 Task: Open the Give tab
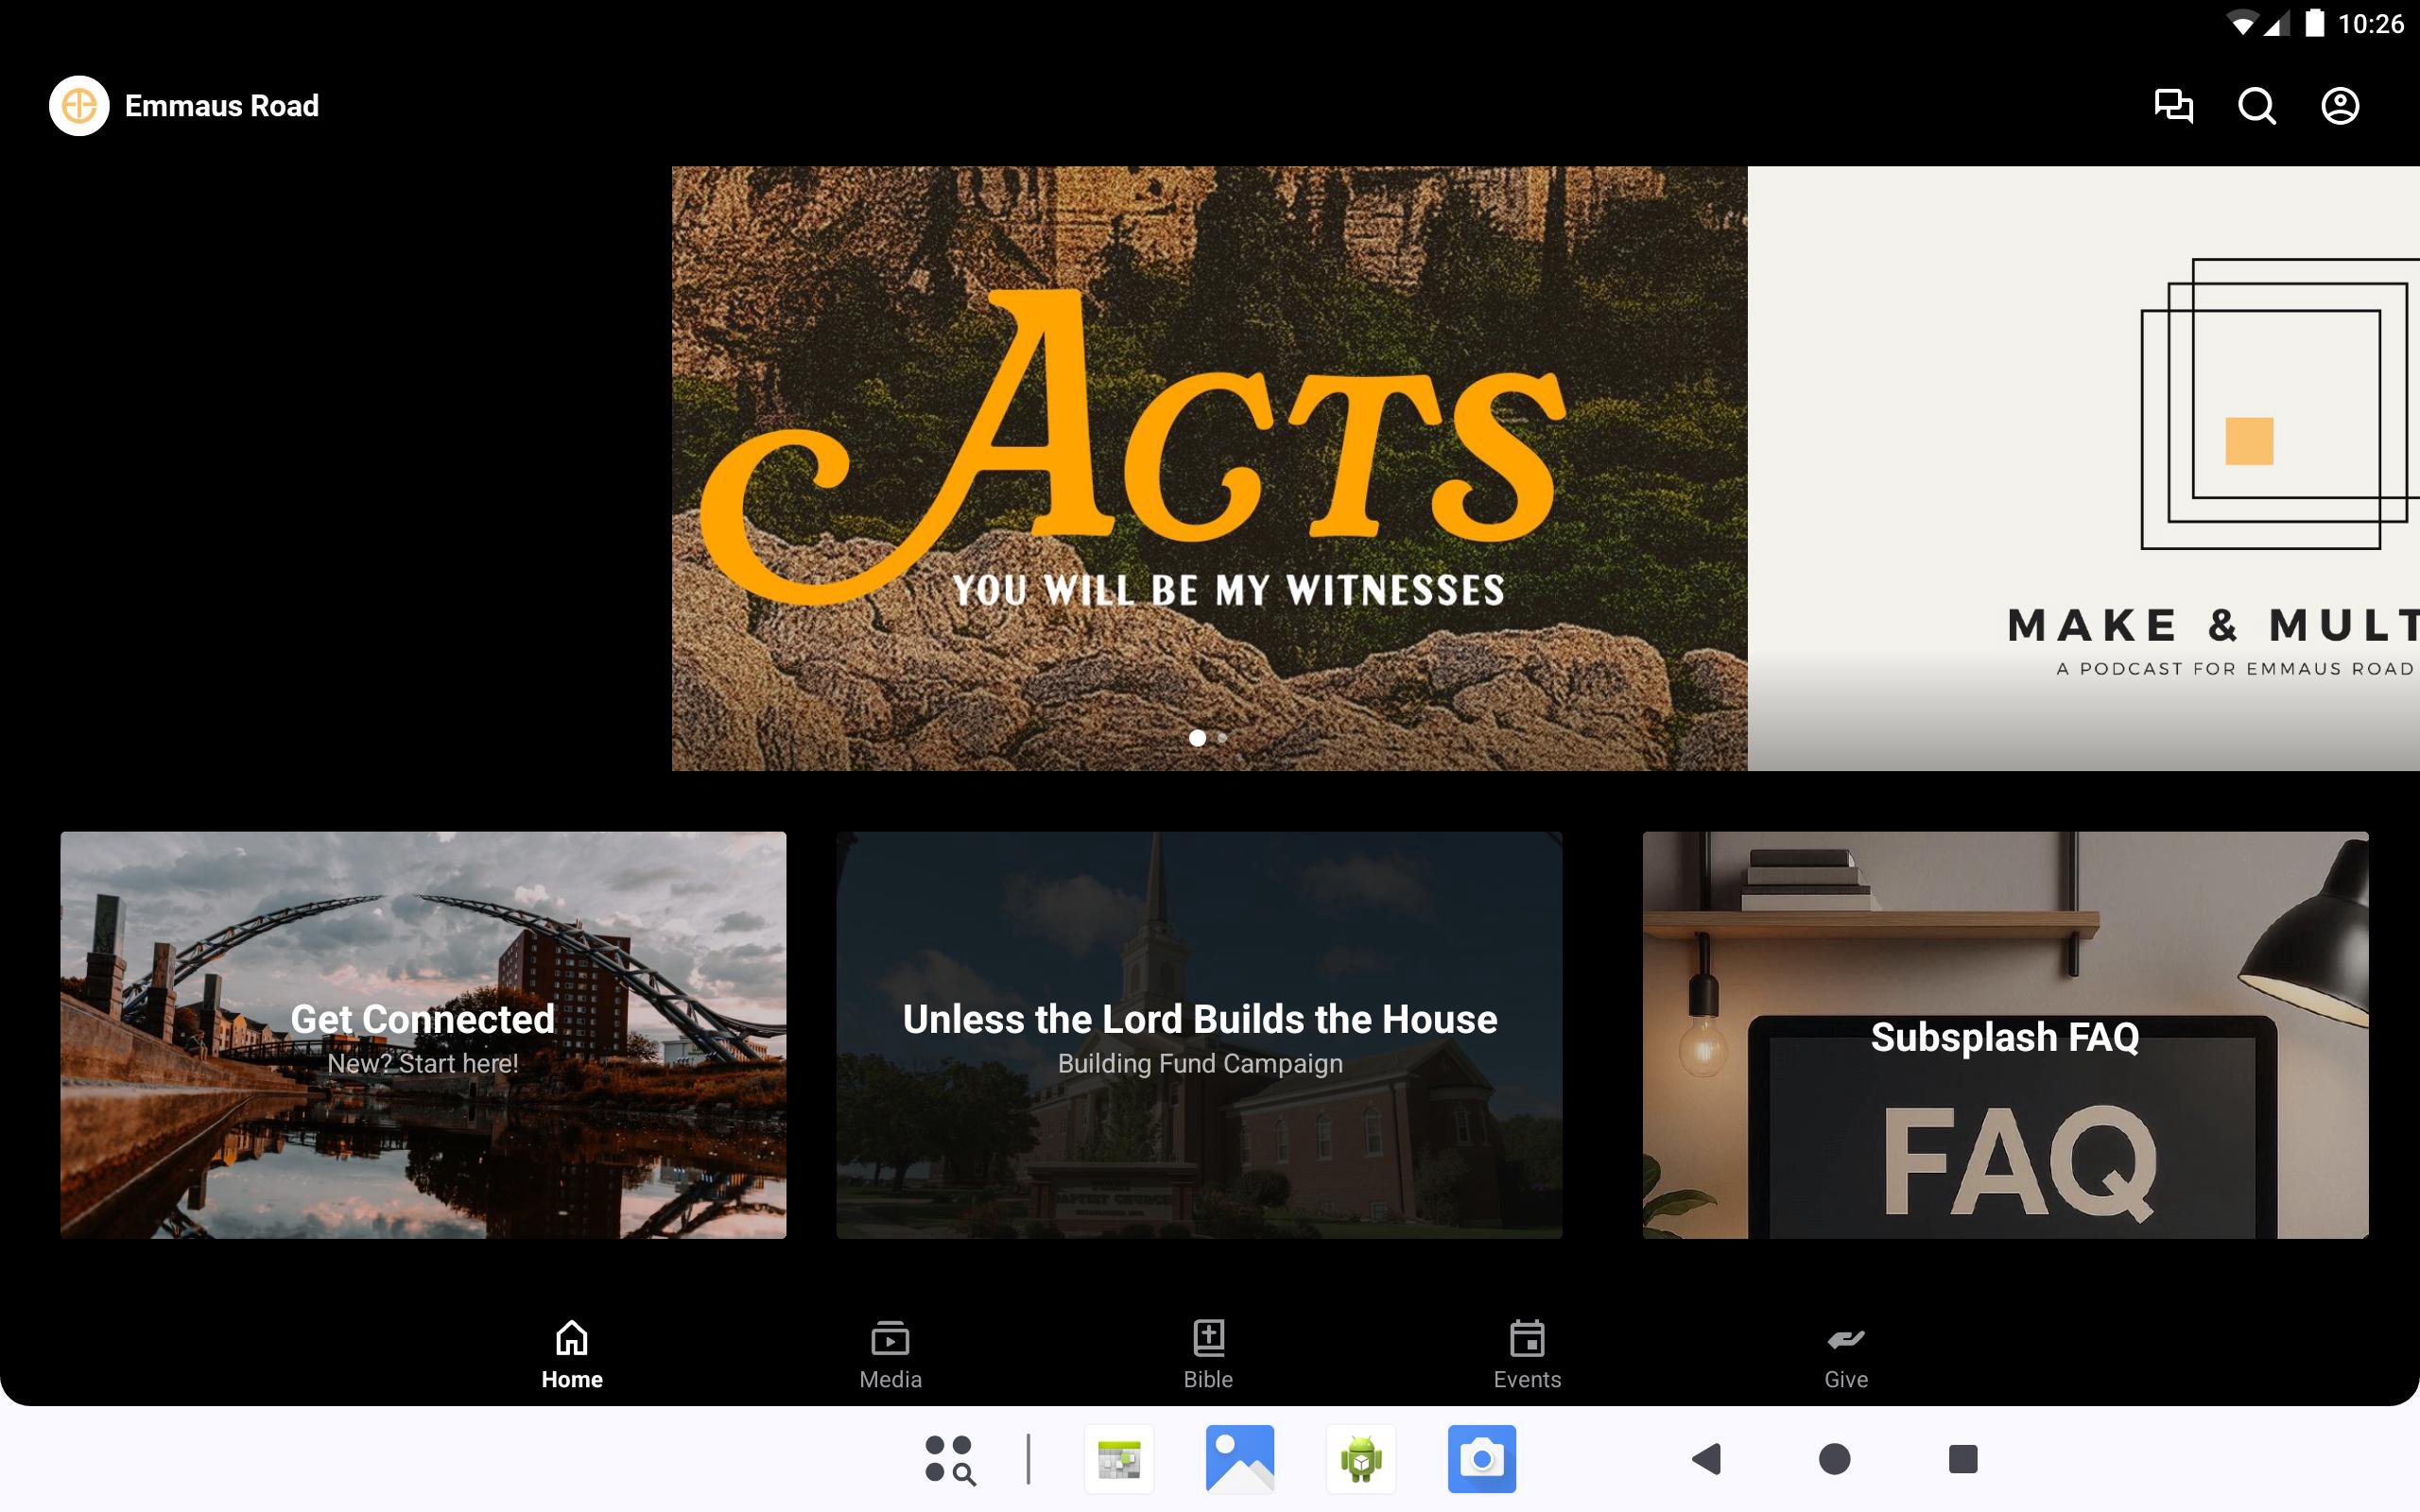[x=1845, y=1354]
